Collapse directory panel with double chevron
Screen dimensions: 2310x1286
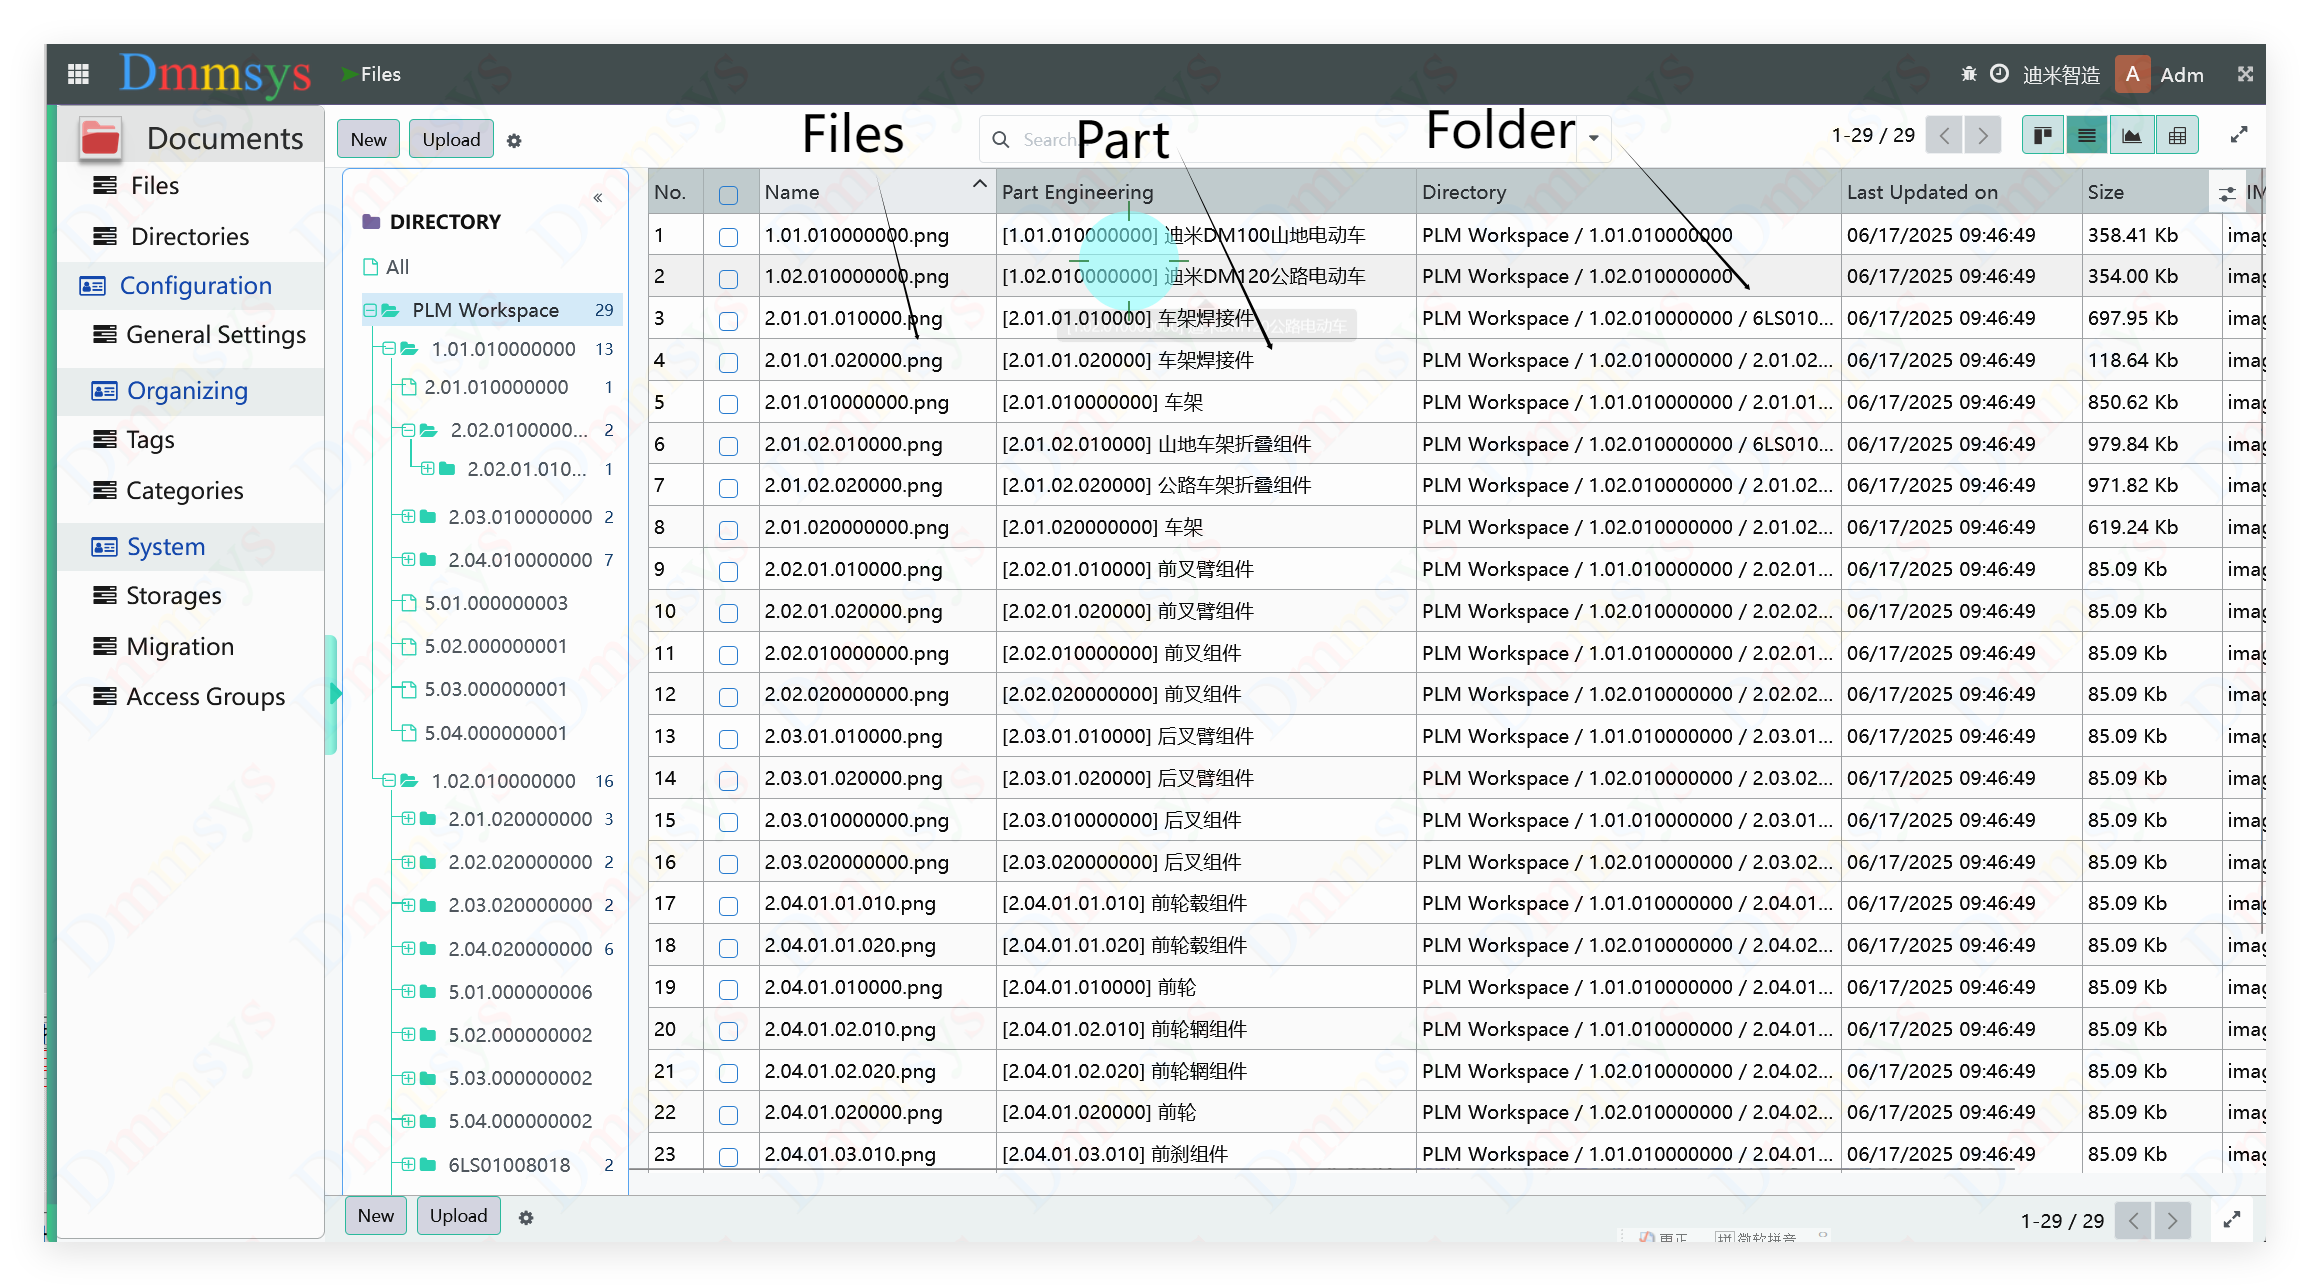click(598, 198)
